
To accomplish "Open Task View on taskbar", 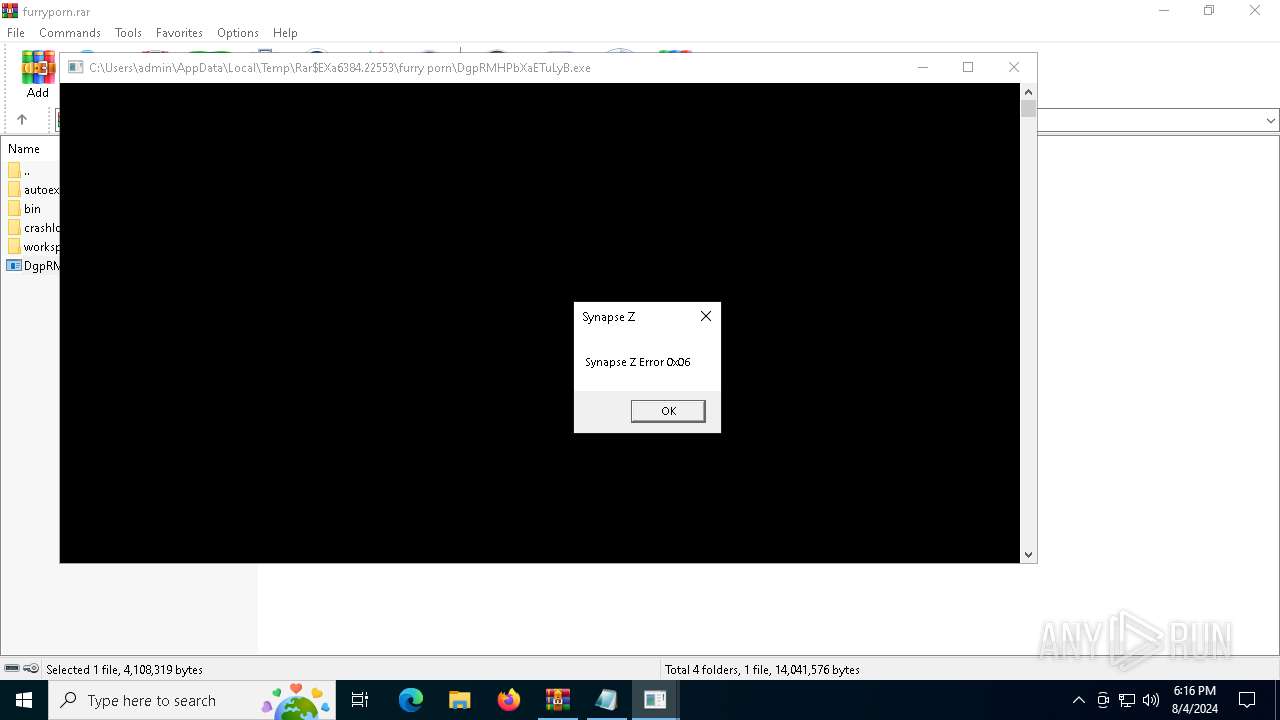I will tap(360, 700).
